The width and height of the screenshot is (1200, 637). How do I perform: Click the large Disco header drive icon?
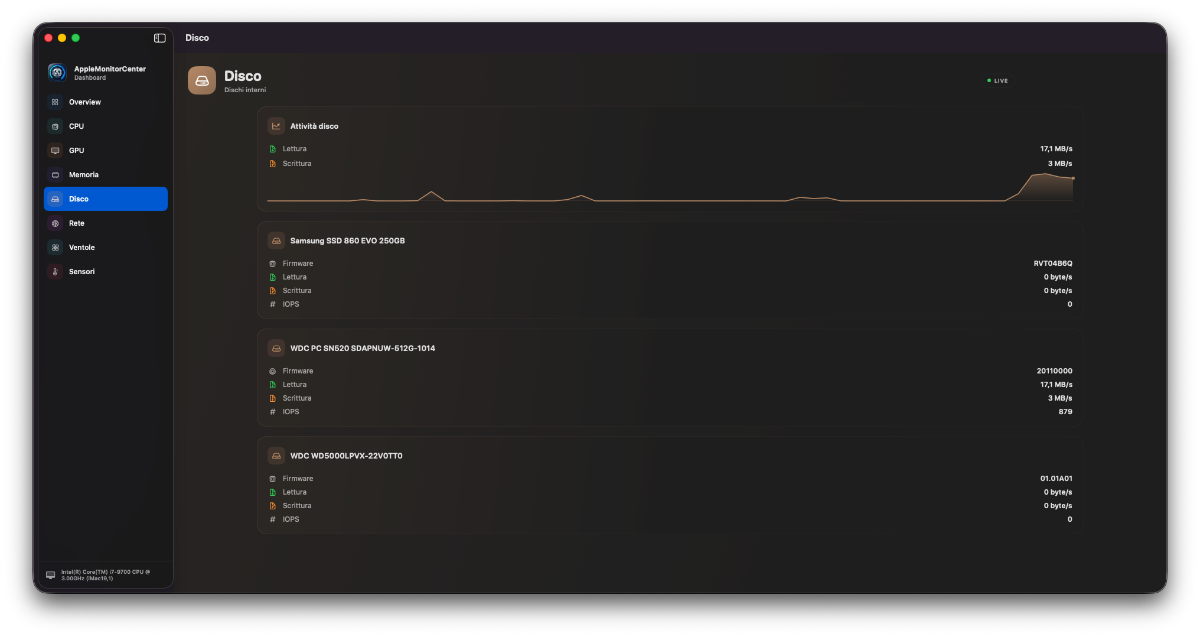point(202,80)
